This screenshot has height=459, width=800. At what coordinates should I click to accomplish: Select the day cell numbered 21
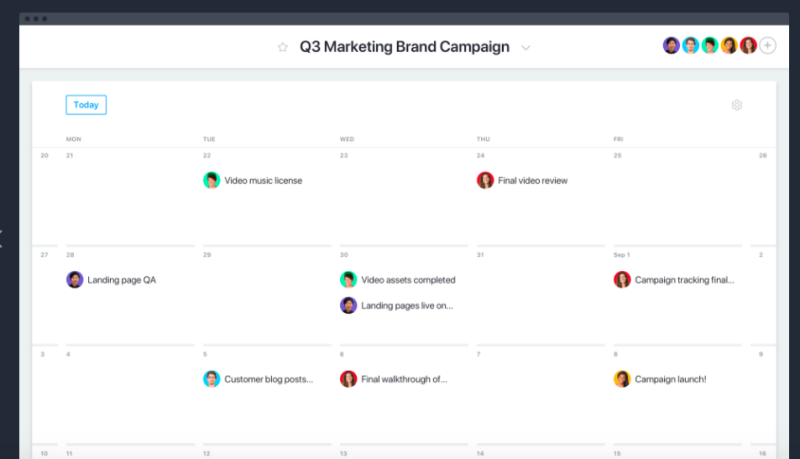[x=130, y=196]
